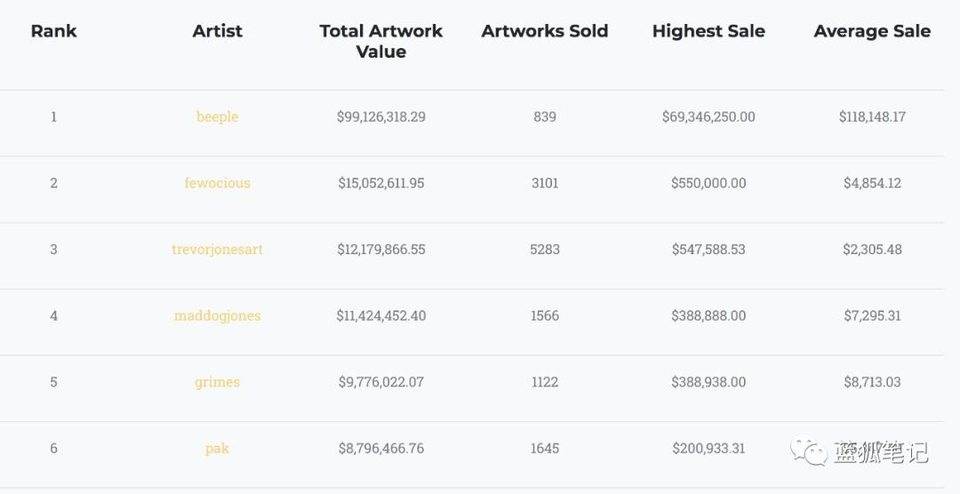The image size is (960, 494).
Task: Select rank number 4 cell
Action: [54, 316]
